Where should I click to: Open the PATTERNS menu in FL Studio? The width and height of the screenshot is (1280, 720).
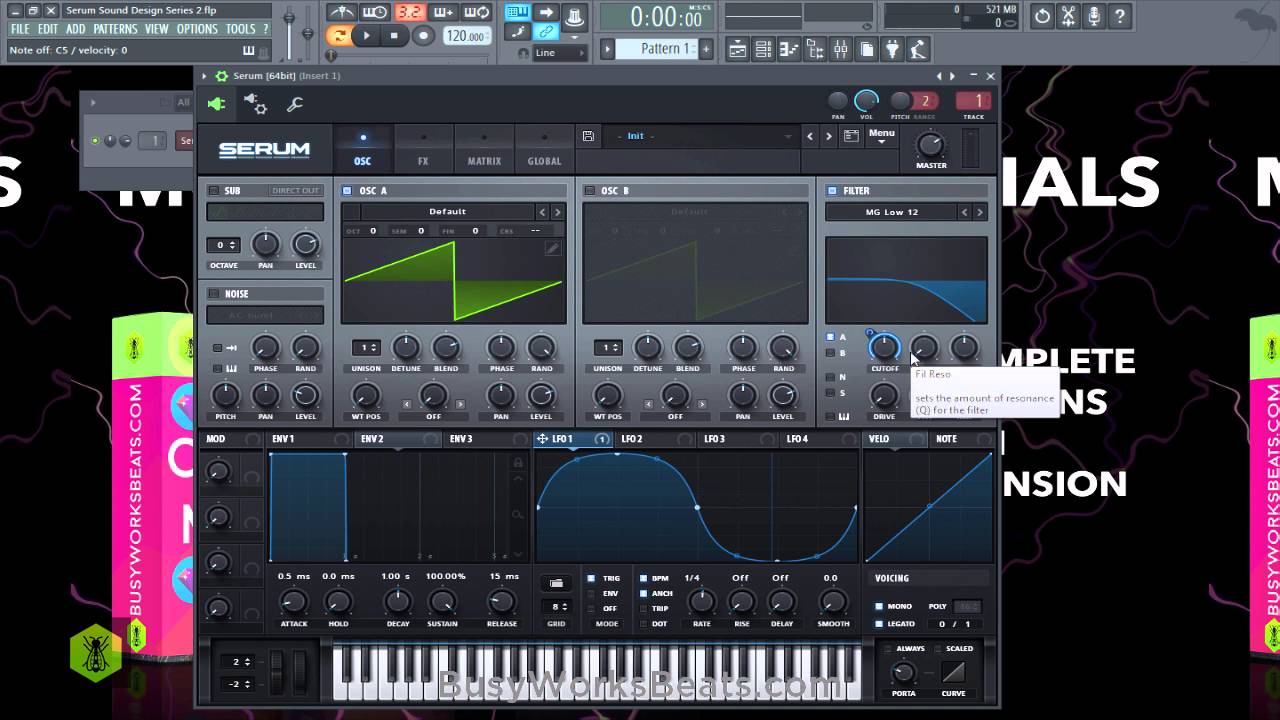[x=115, y=29]
